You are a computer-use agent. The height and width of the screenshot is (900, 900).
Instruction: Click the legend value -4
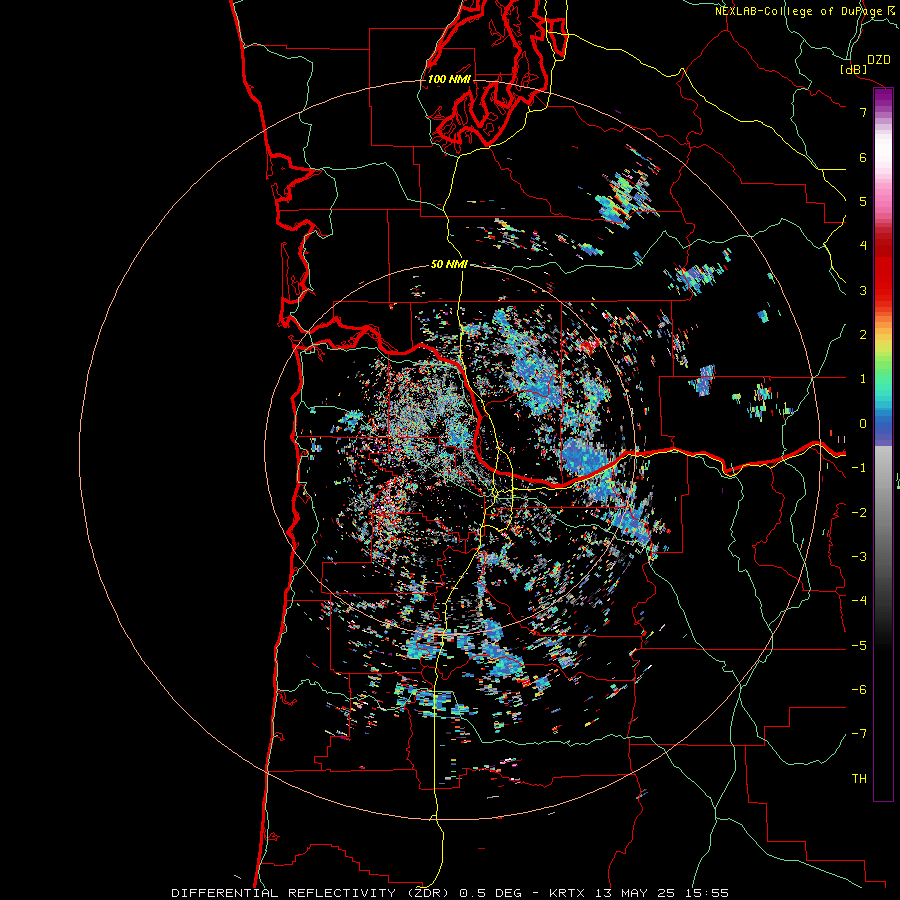tap(859, 601)
